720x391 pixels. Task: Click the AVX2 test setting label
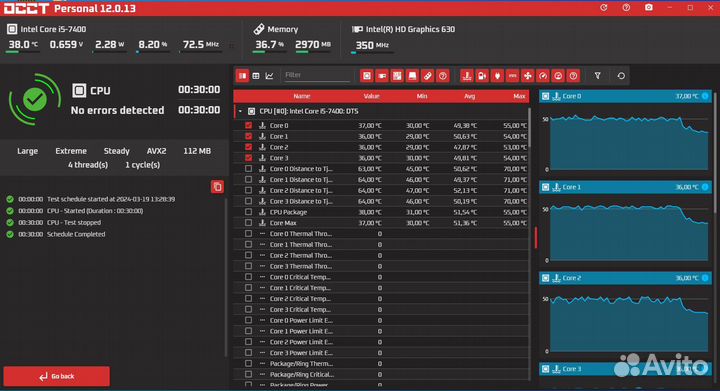[156, 151]
